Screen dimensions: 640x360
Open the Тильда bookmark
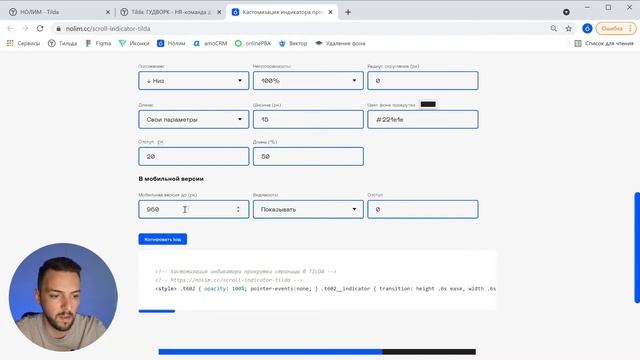[62, 43]
